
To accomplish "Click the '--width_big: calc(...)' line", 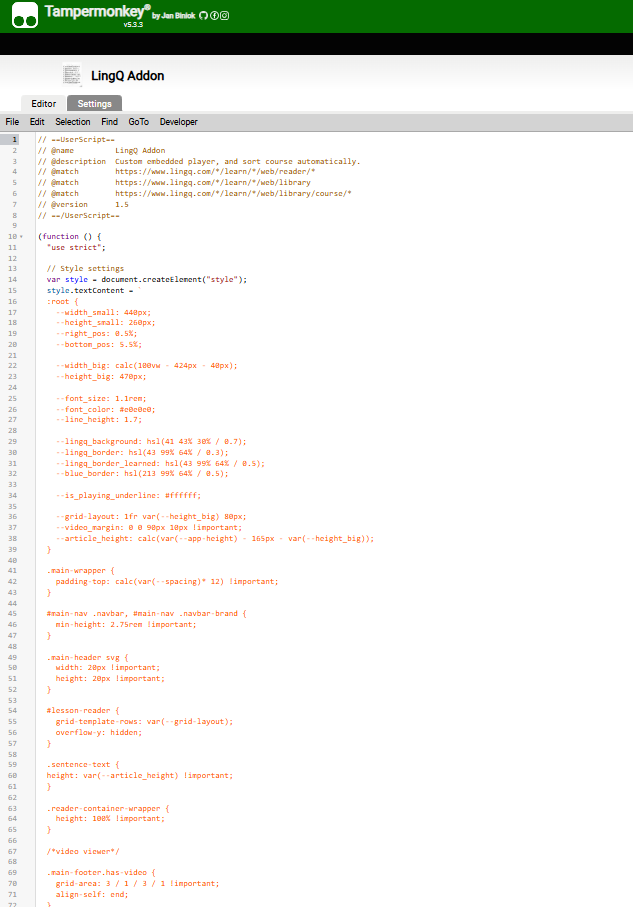I will (x=146, y=366).
